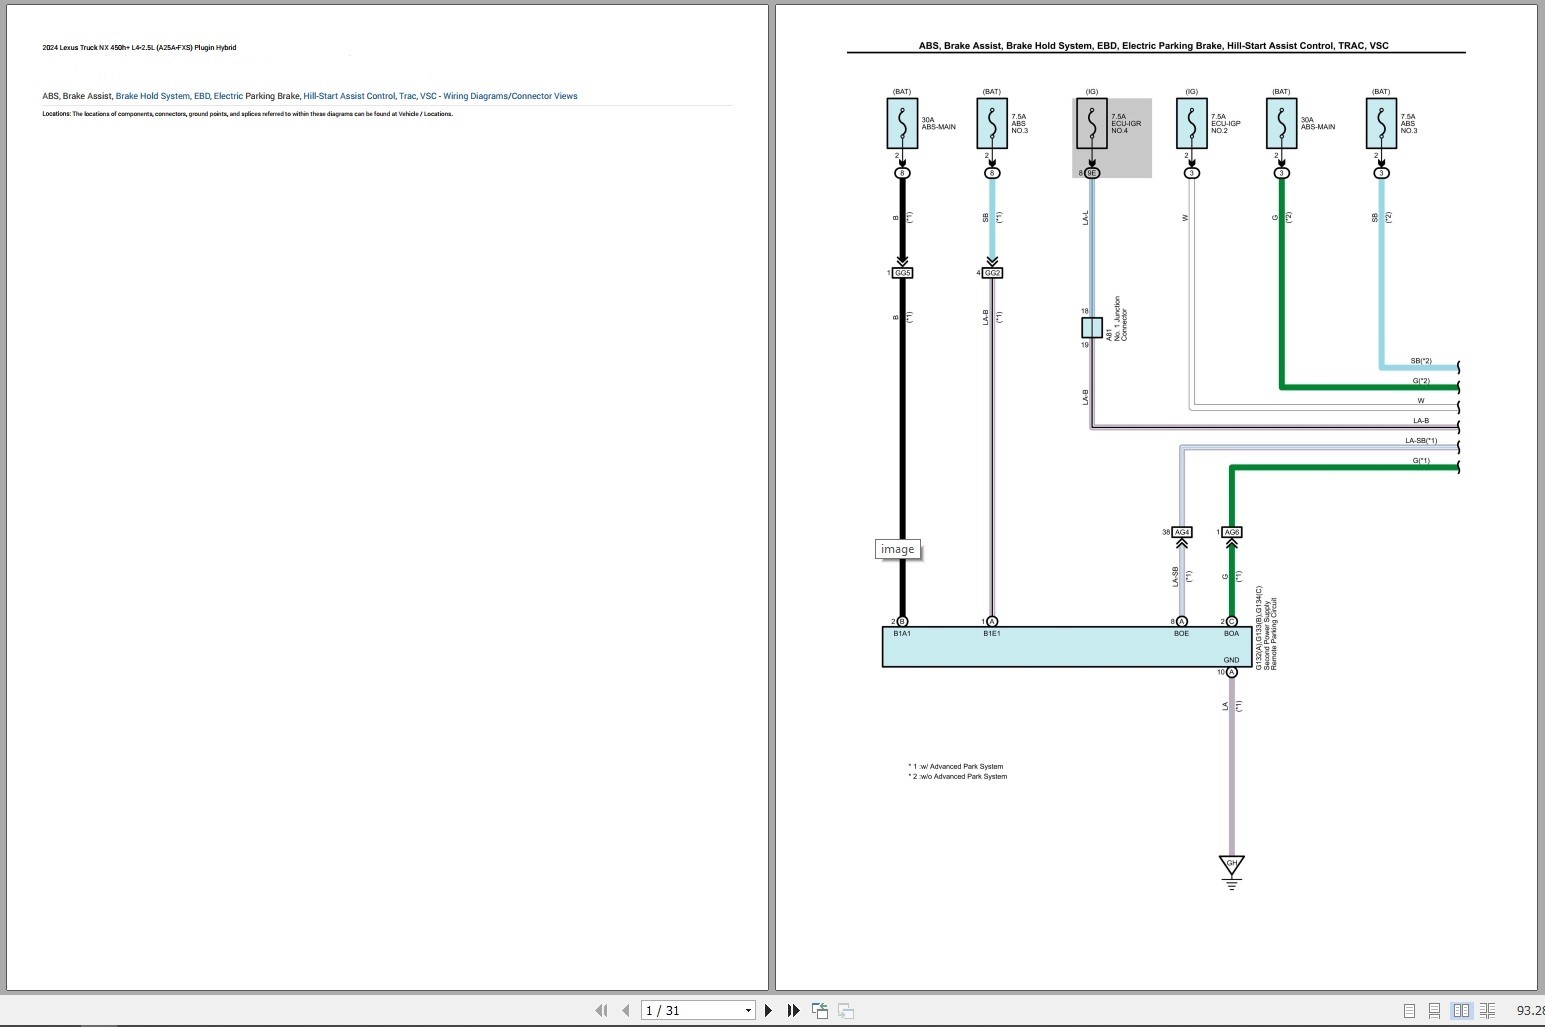This screenshot has height=1027, width=1545.
Task: Go to the previous page
Action: [627, 1010]
